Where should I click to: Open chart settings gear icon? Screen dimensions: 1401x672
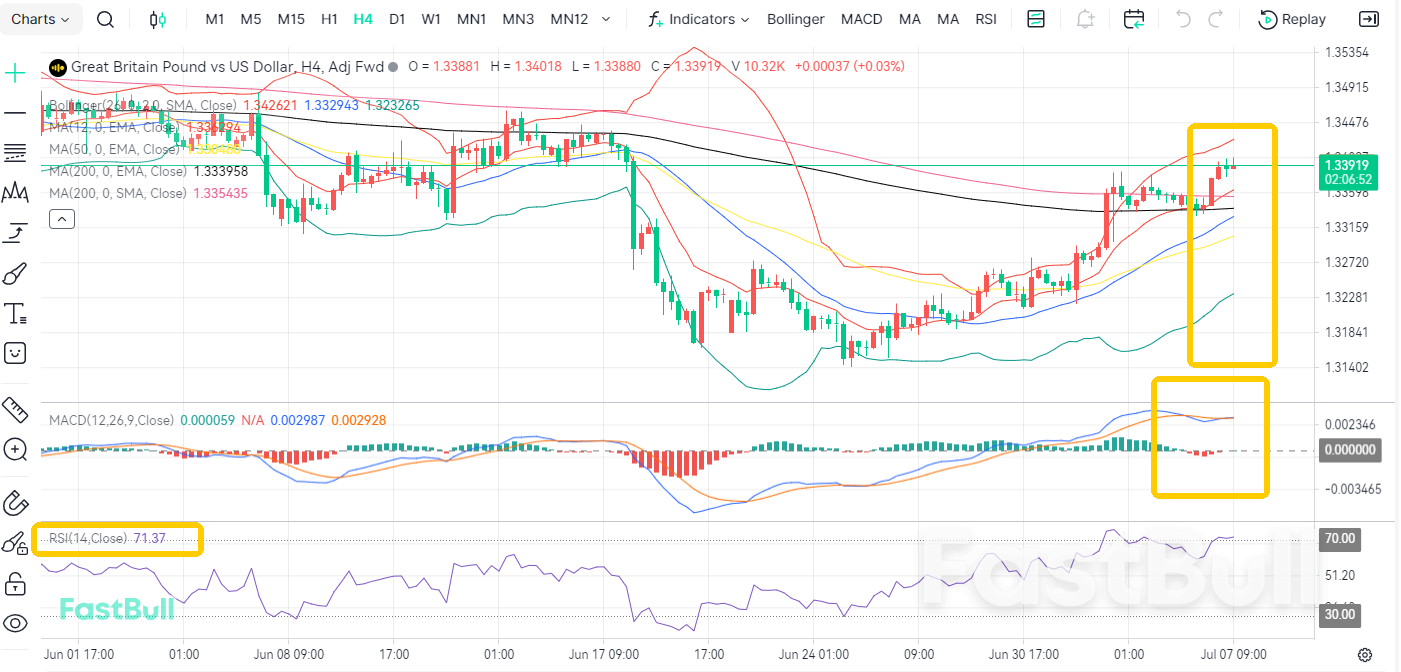point(1364,655)
